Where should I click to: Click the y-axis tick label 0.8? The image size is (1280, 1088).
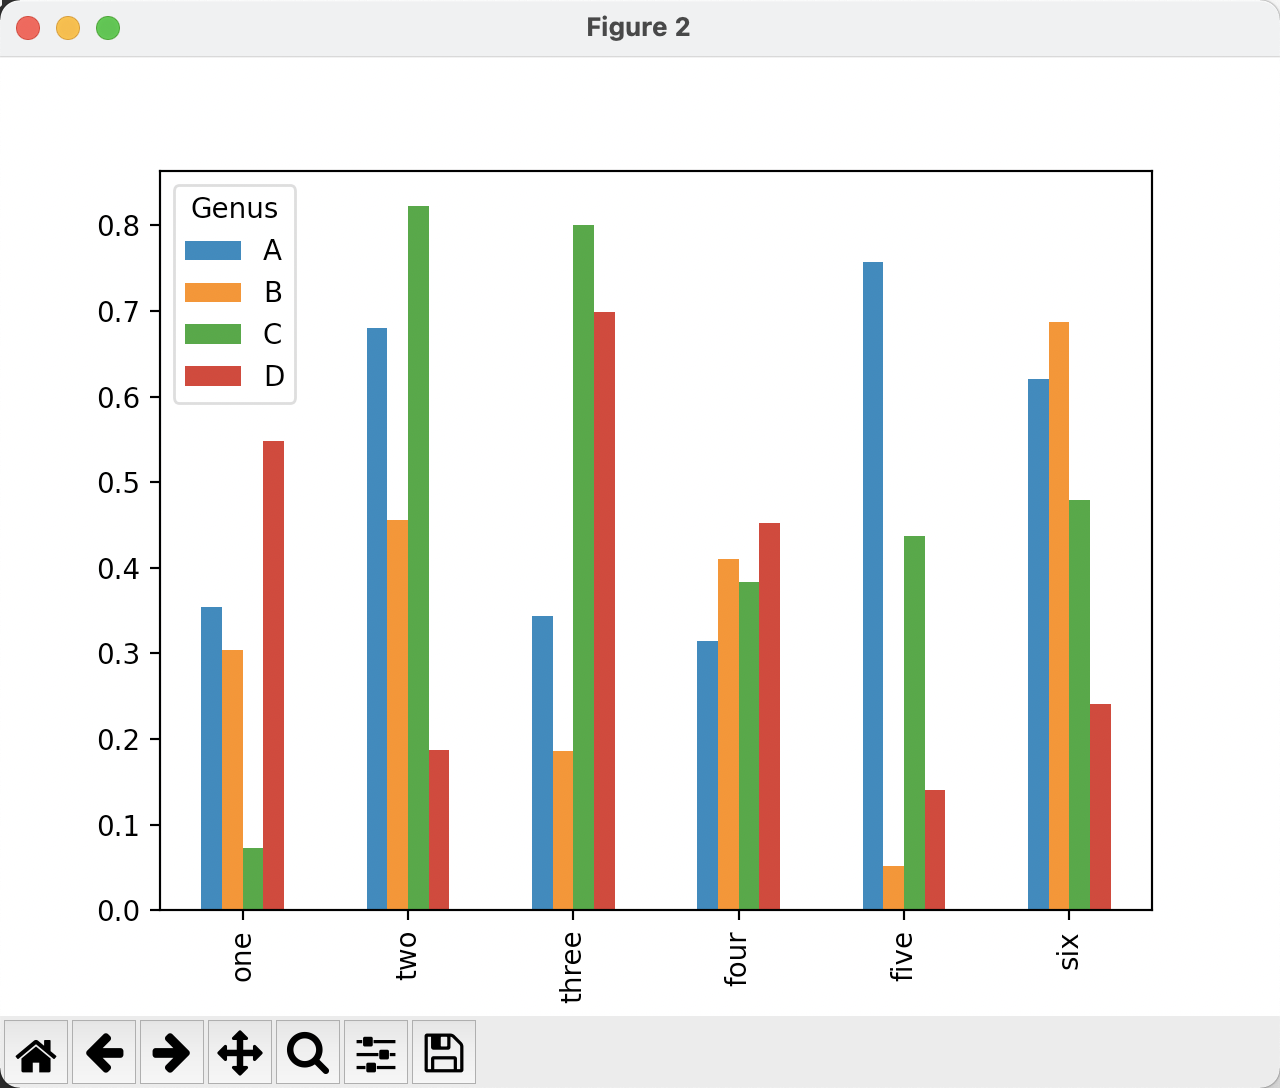(119, 226)
